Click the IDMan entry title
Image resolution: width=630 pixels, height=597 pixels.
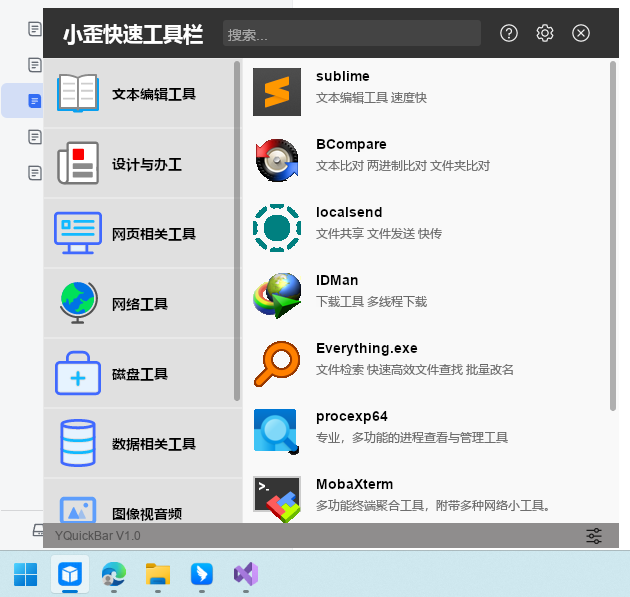(x=337, y=280)
